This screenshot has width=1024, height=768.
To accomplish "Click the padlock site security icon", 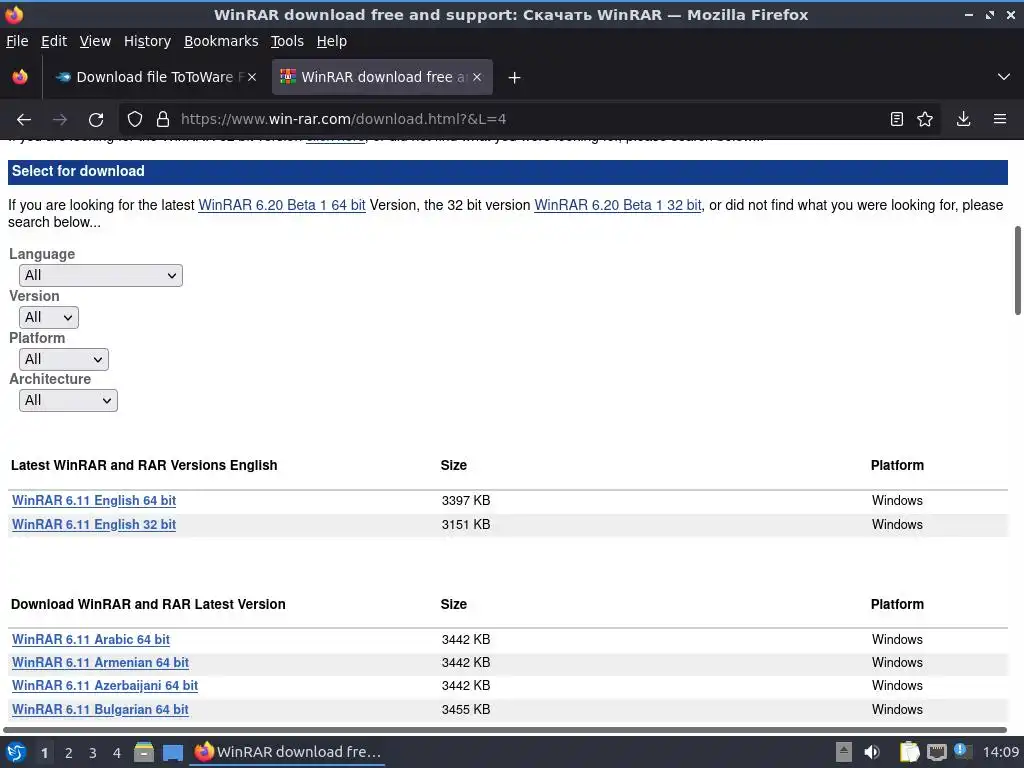I will click(163, 120).
